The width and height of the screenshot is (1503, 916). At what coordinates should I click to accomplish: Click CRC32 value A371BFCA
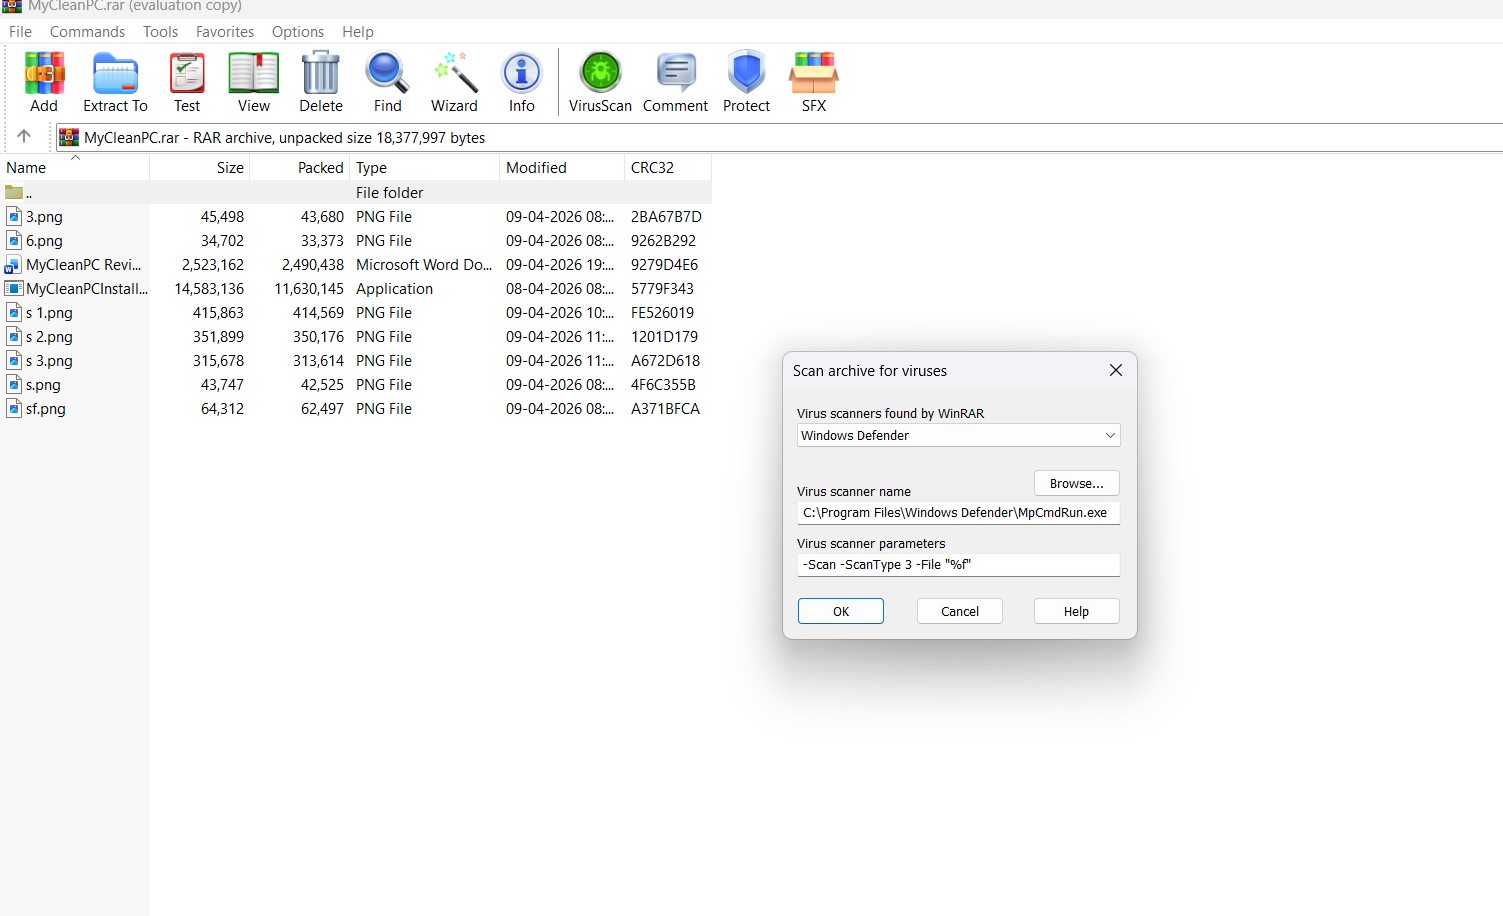point(665,408)
